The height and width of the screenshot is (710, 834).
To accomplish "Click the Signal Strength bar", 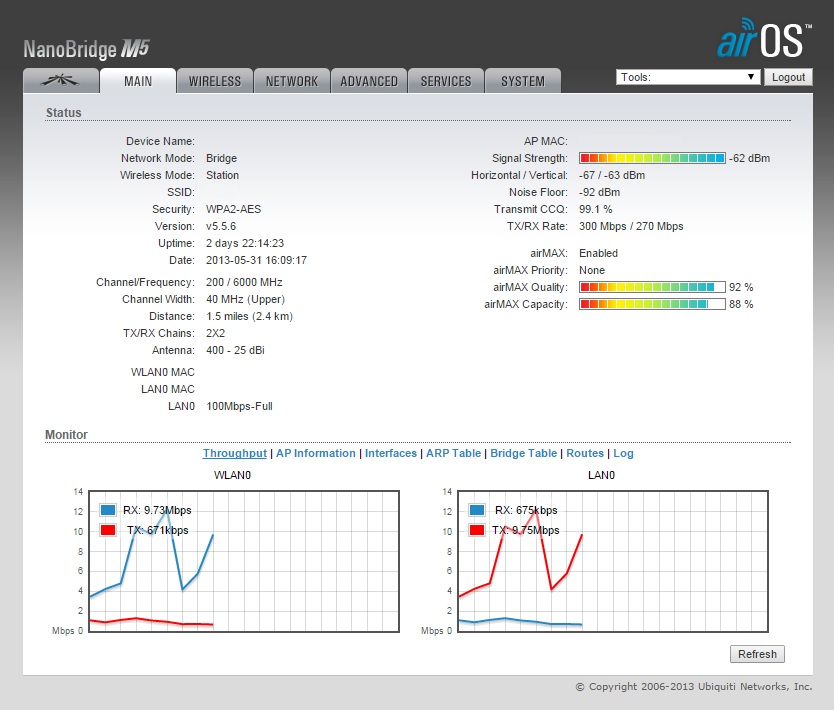I will (652, 158).
